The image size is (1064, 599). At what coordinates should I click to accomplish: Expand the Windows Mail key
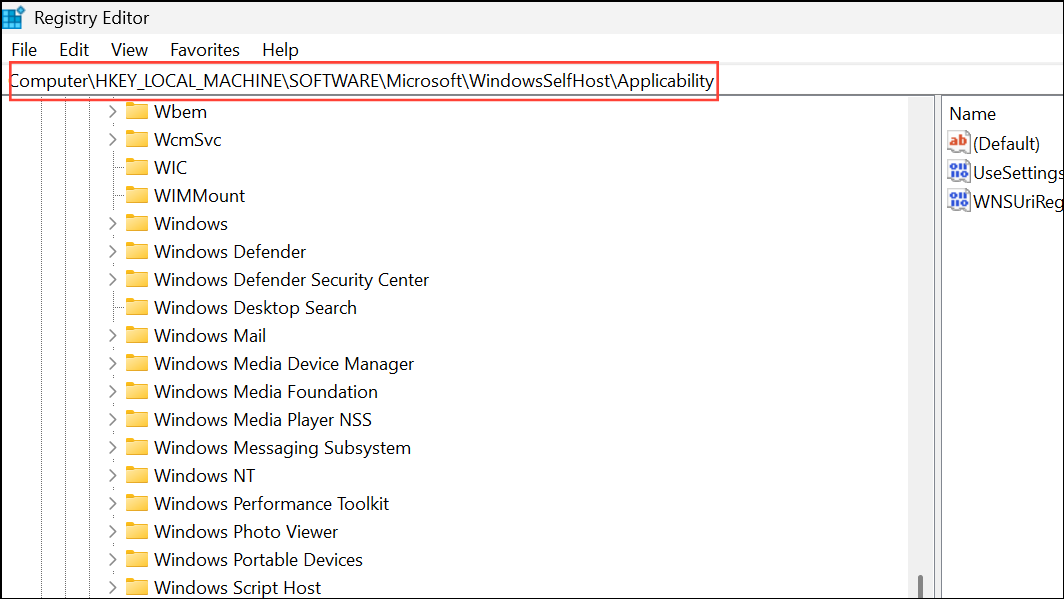click(113, 335)
